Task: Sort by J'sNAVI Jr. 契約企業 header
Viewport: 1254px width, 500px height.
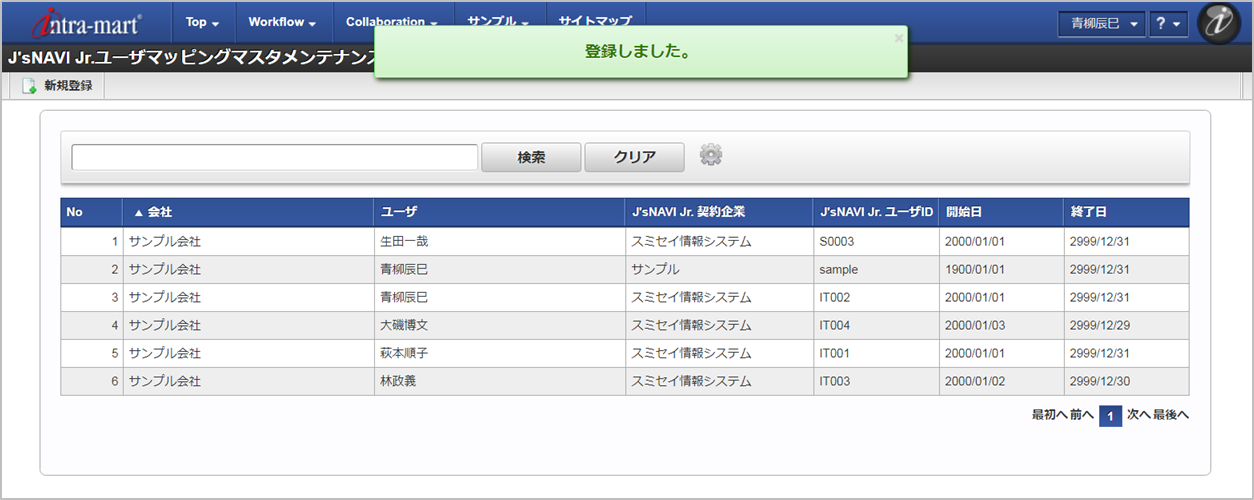Action: 719,212
